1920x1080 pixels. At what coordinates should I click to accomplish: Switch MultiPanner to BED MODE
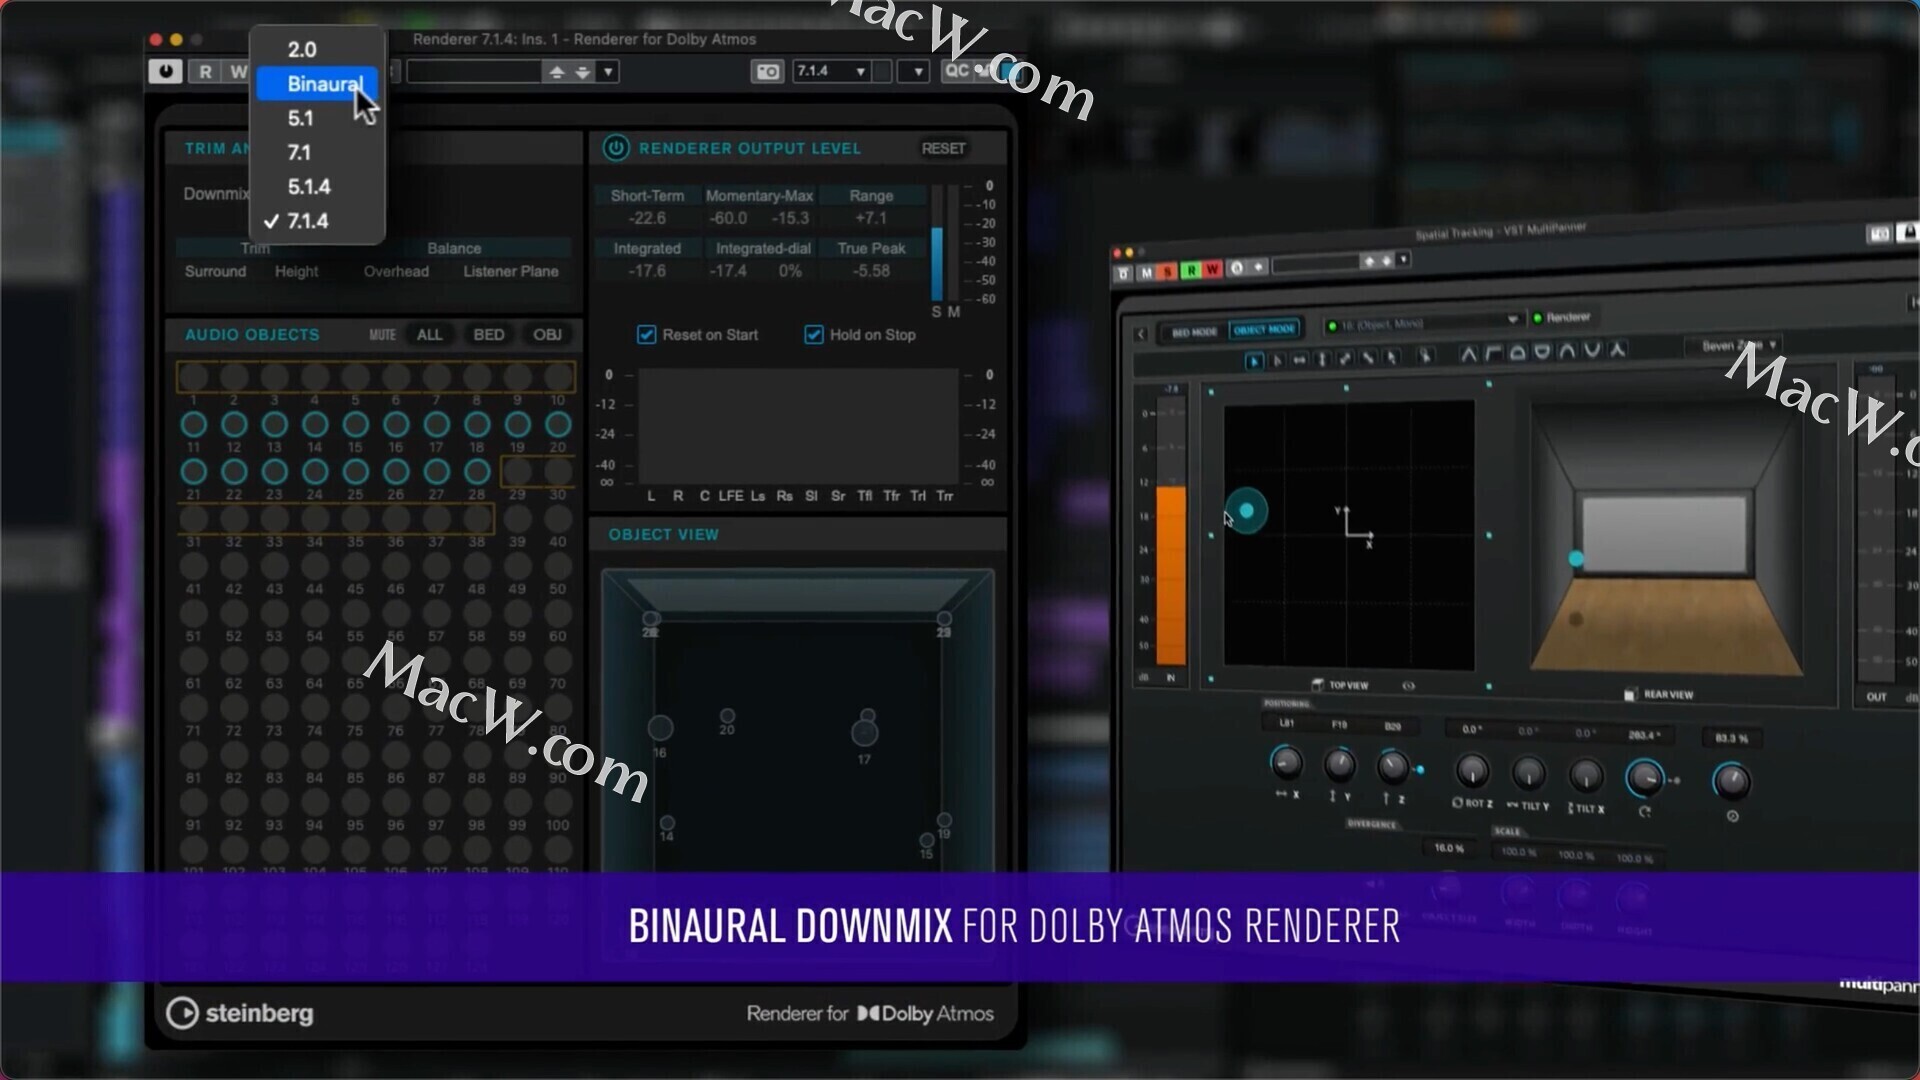click(1194, 332)
